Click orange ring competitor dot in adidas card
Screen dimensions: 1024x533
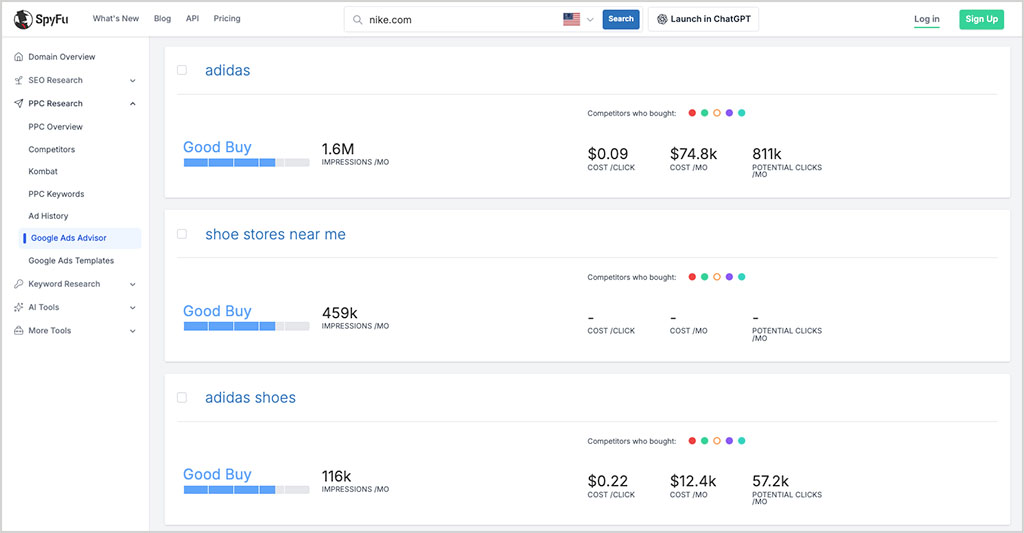pos(717,113)
